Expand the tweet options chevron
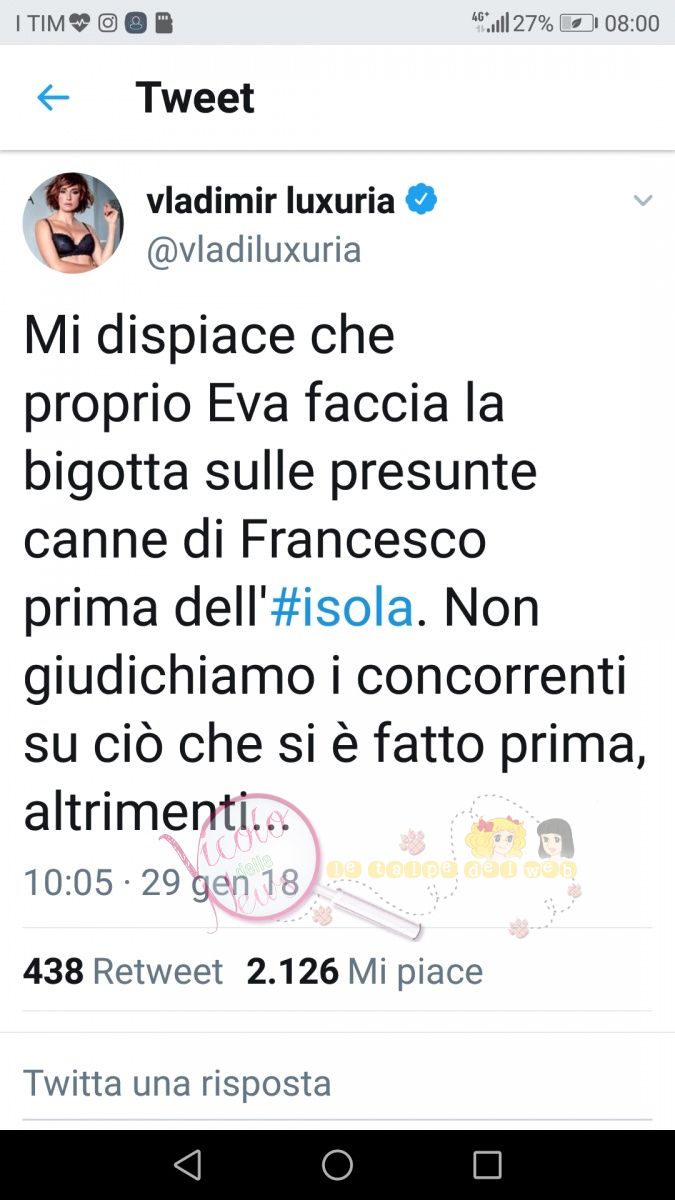Viewport: 675px width, 1200px height. (x=643, y=201)
